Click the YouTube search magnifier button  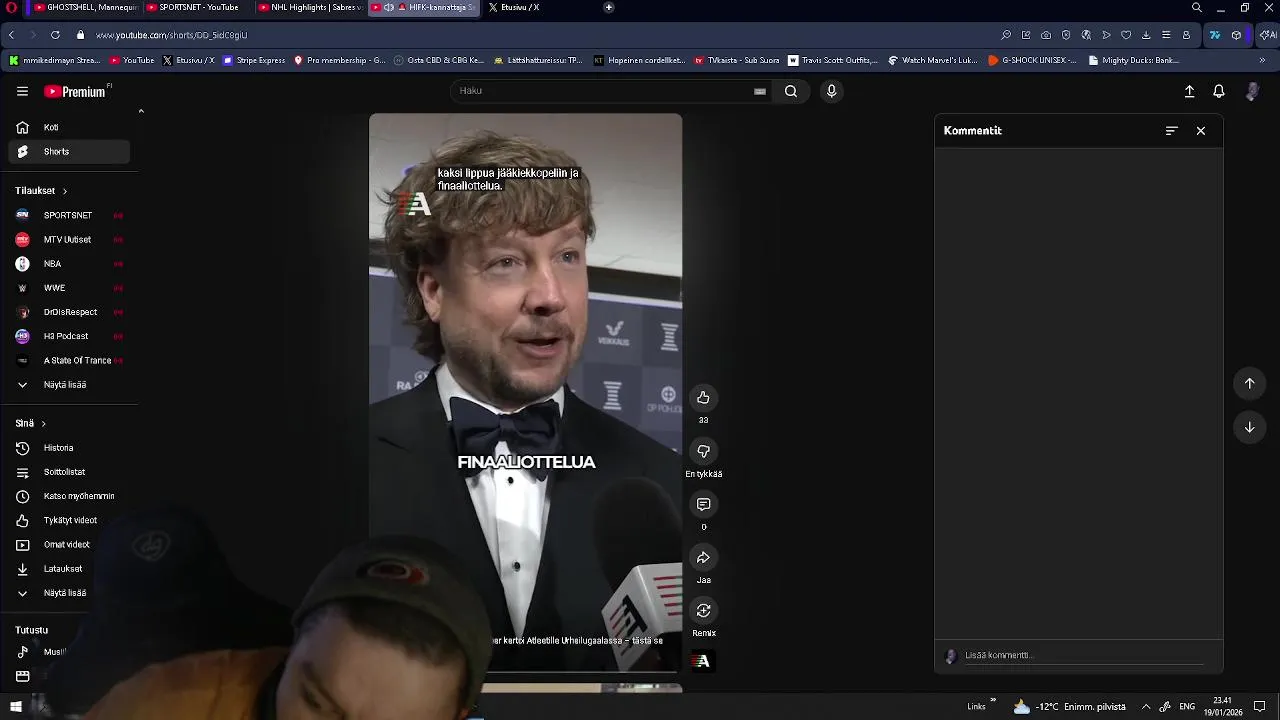click(x=791, y=91)
